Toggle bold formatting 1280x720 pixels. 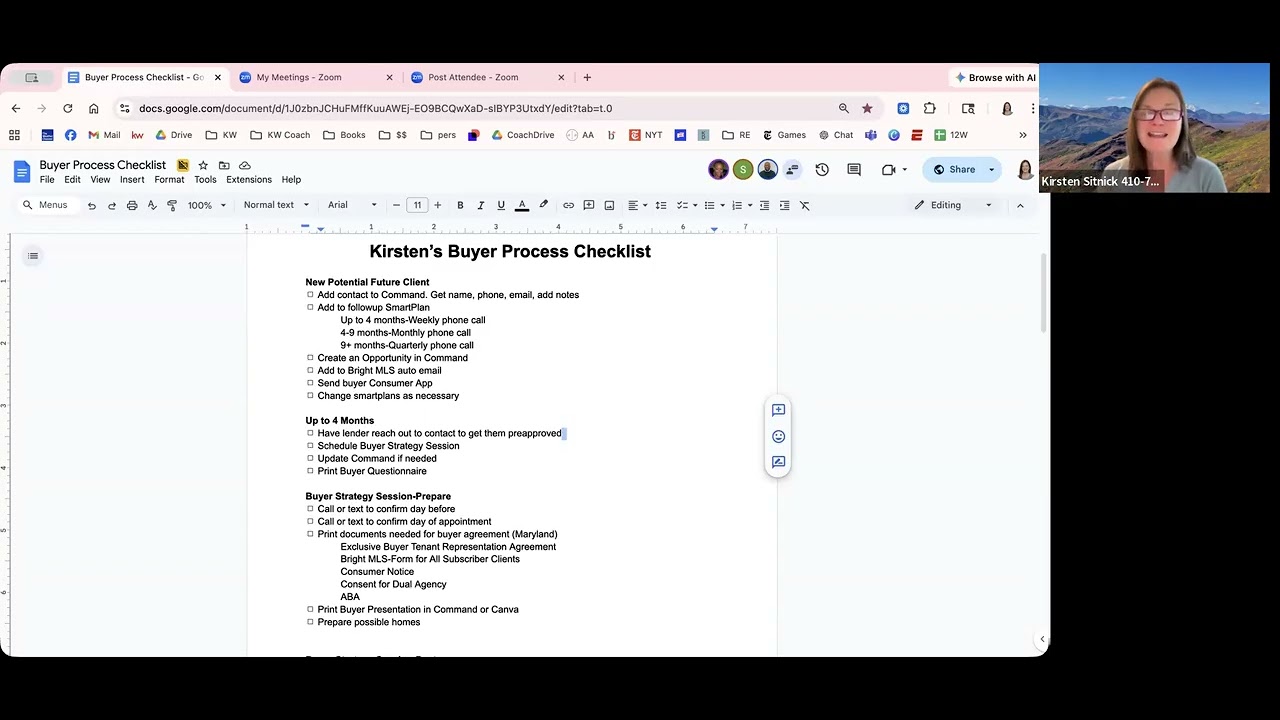[460, 205]
